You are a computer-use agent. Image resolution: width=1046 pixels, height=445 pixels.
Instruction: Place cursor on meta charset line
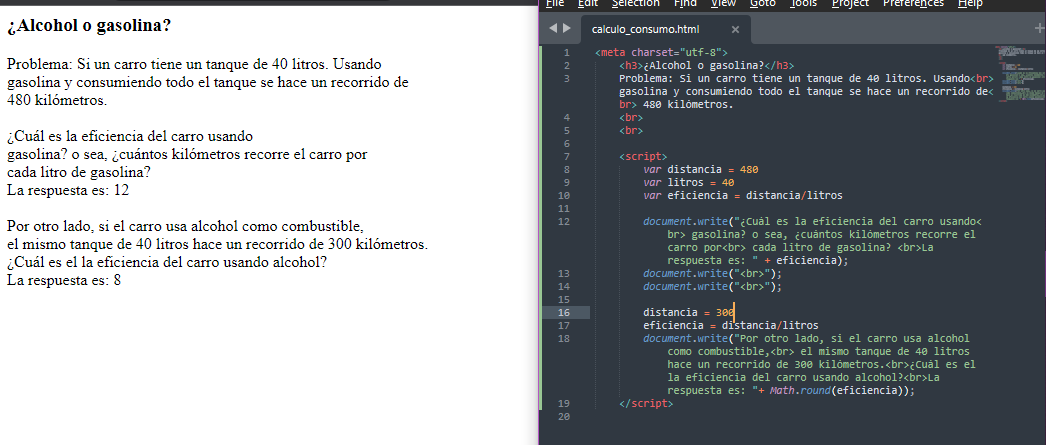[661, 52]
